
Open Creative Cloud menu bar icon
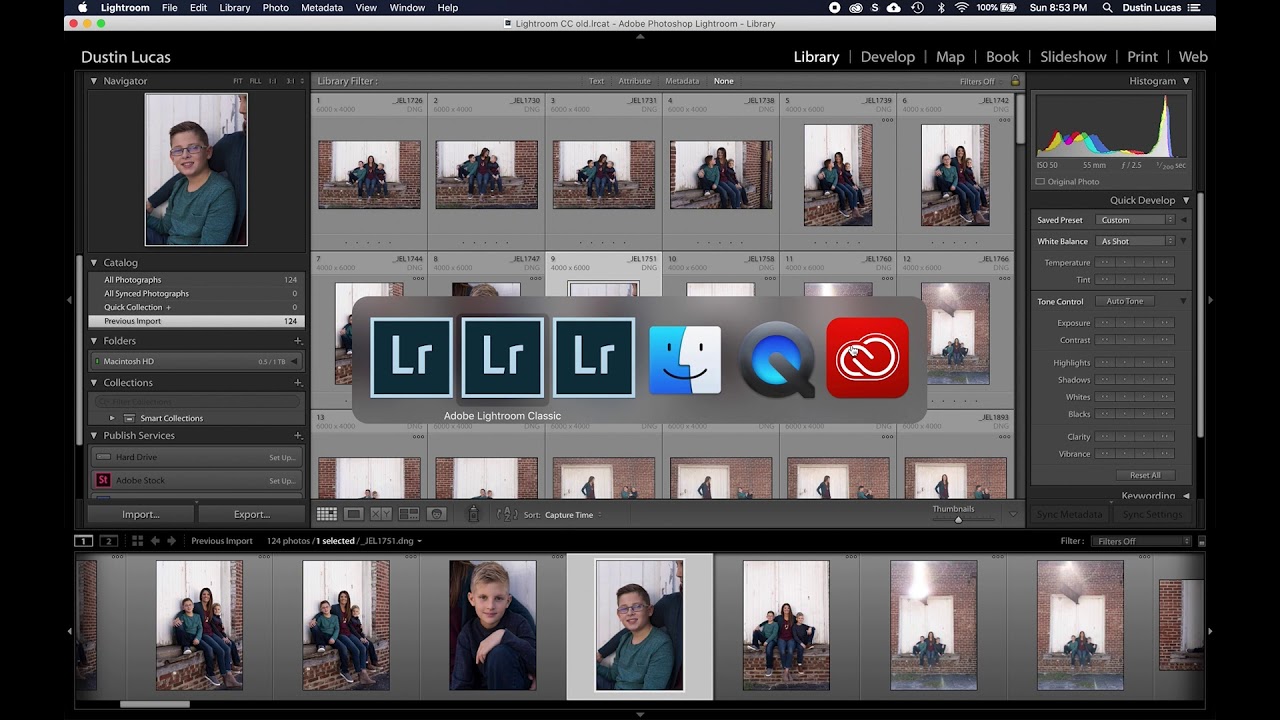856,7
